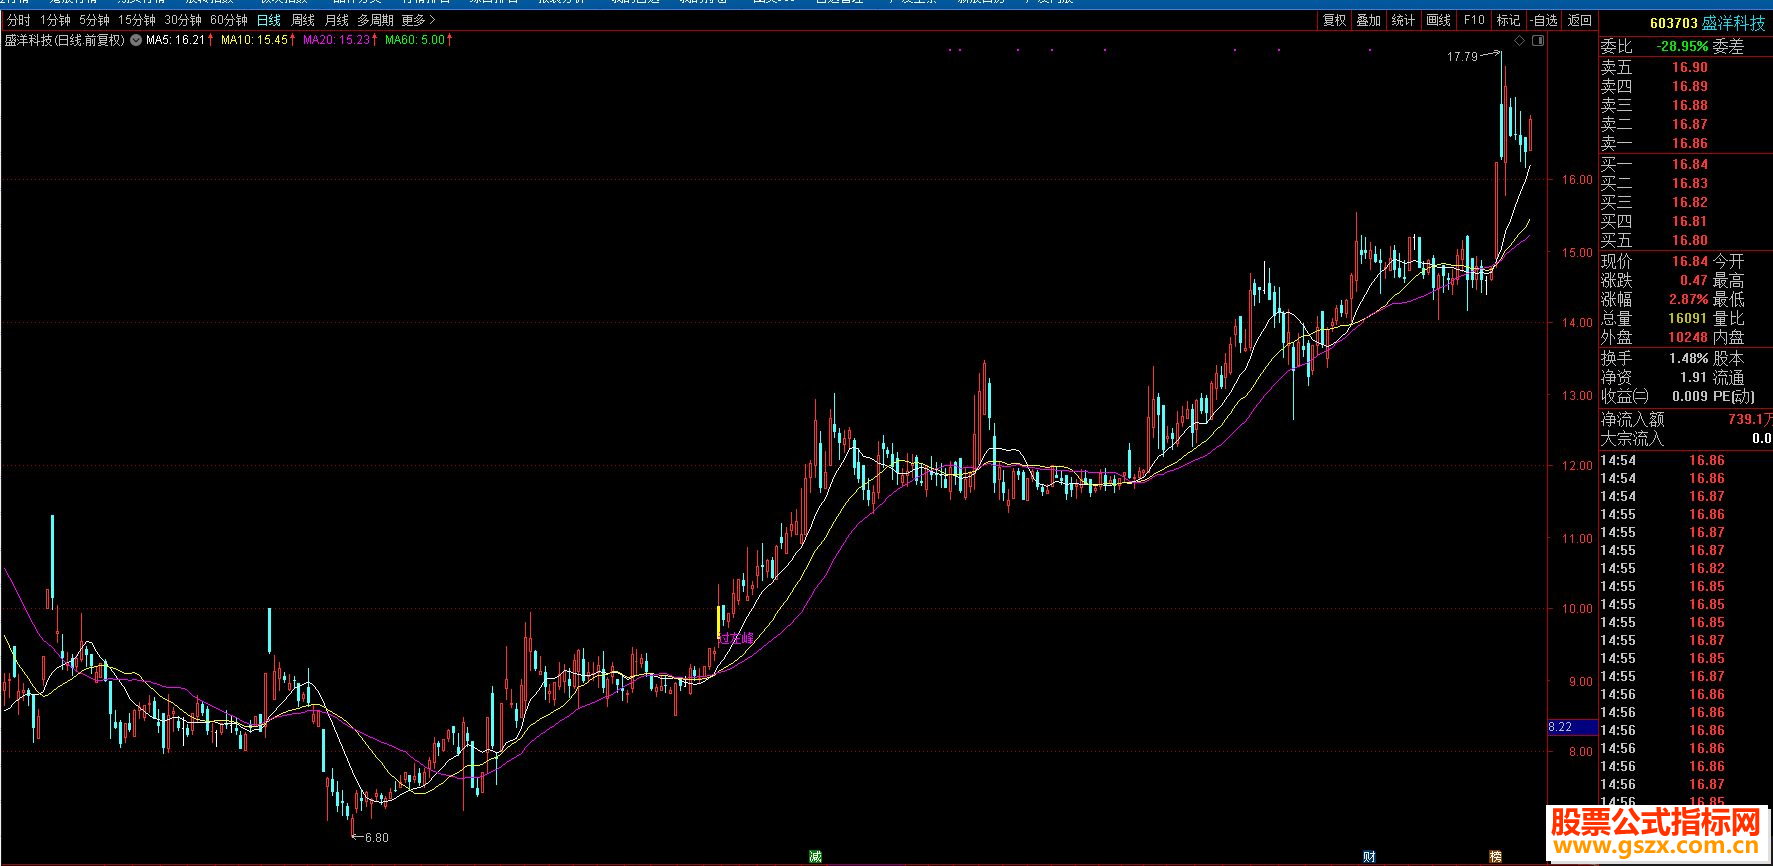Click the 现价 16.84 value
The width and height of the screenshot is (1773, 866).
click(x=1690, y=261)
